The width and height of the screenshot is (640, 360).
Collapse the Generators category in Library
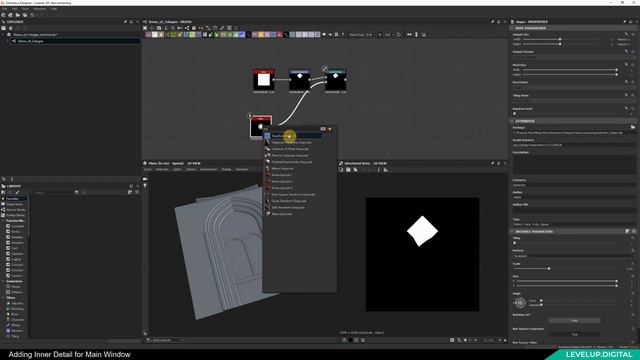click(3, 281)
